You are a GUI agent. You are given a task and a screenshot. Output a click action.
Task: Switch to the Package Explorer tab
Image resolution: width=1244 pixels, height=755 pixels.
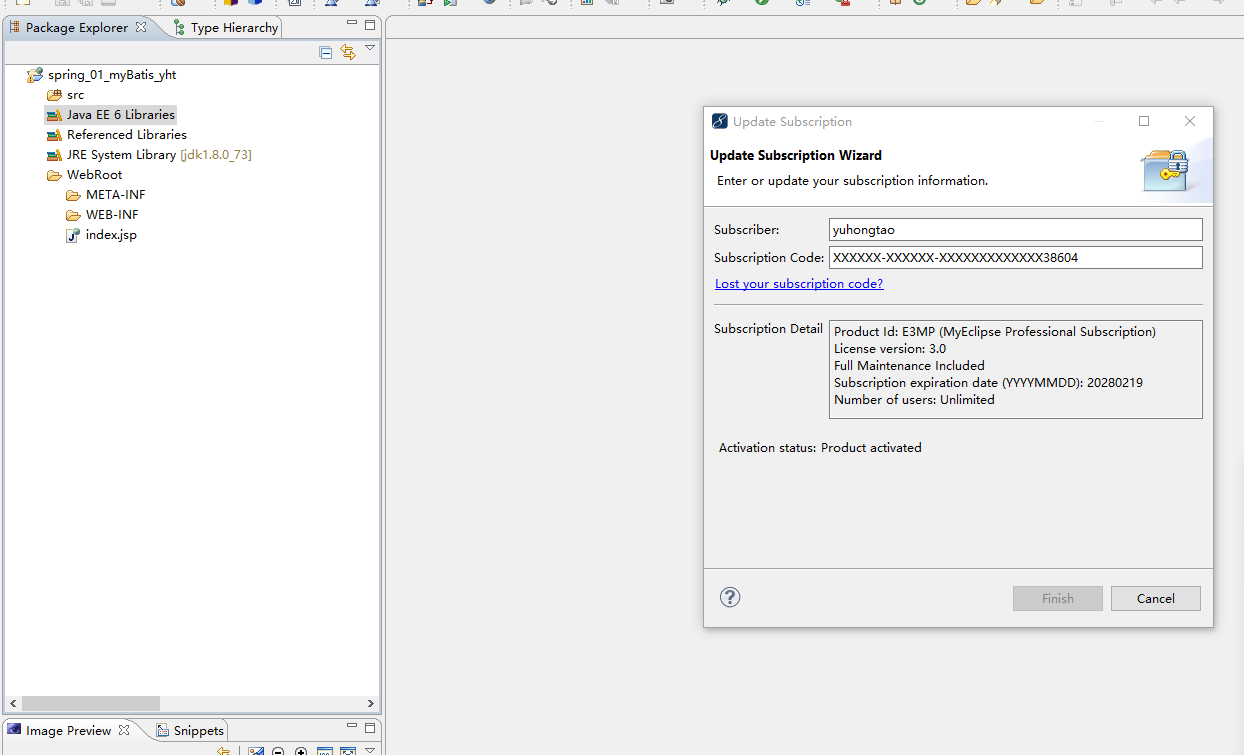click(76, 27)
